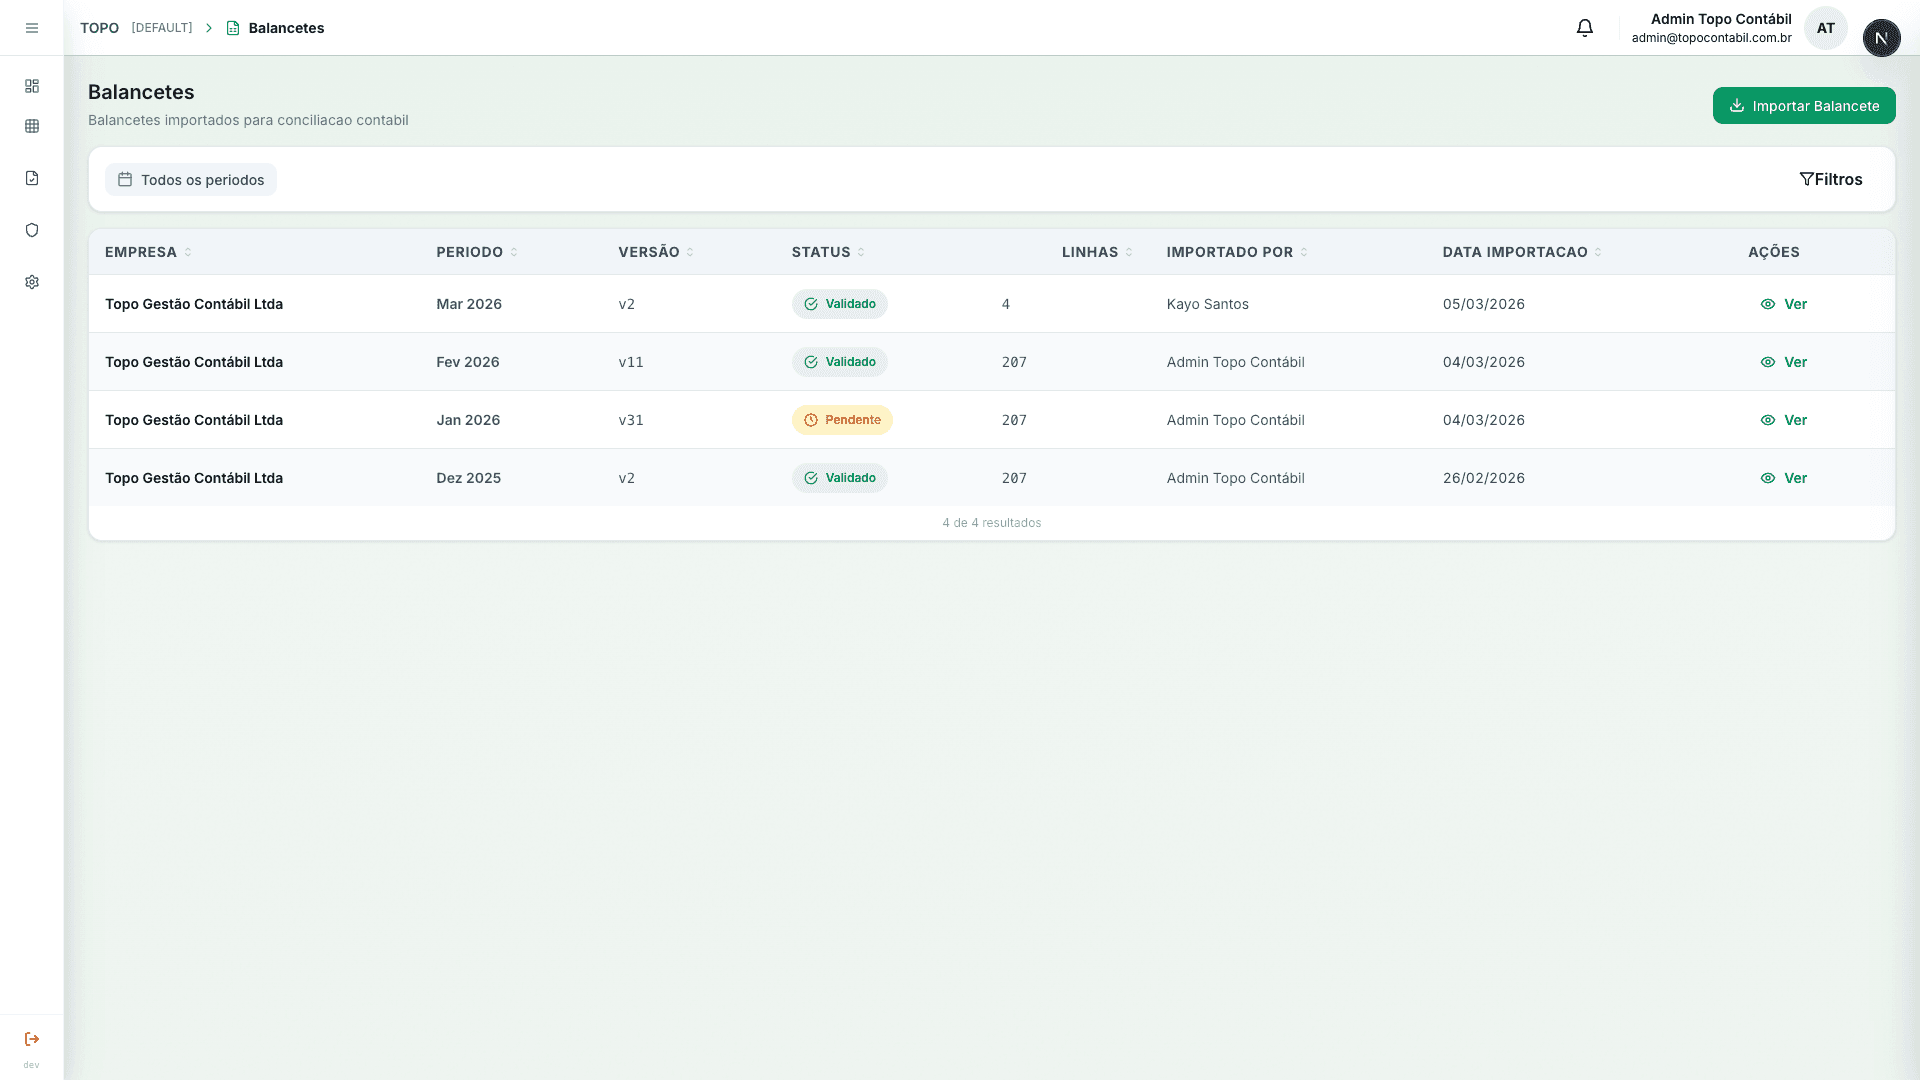Toggle the hamburger sidebar menu
Viewport: 1920px width, 1080px height.
coord(32,28)
